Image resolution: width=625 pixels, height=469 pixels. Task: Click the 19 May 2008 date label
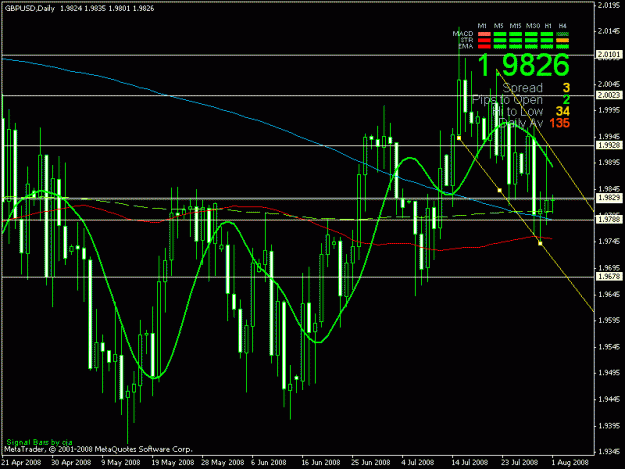(x=173, y=462)
